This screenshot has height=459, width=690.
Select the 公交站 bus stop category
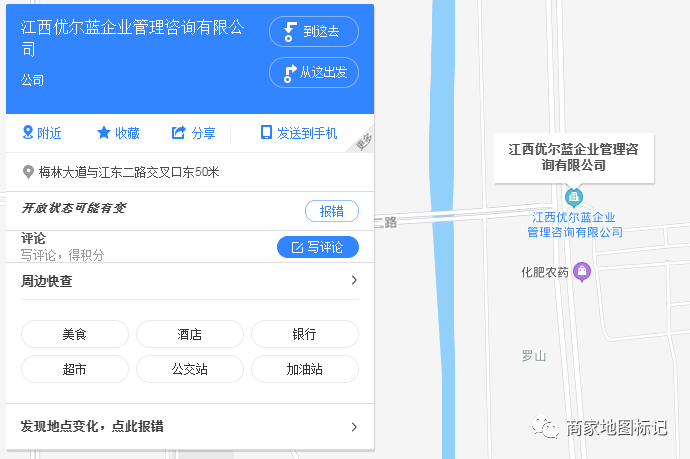(x=190, y=369)
